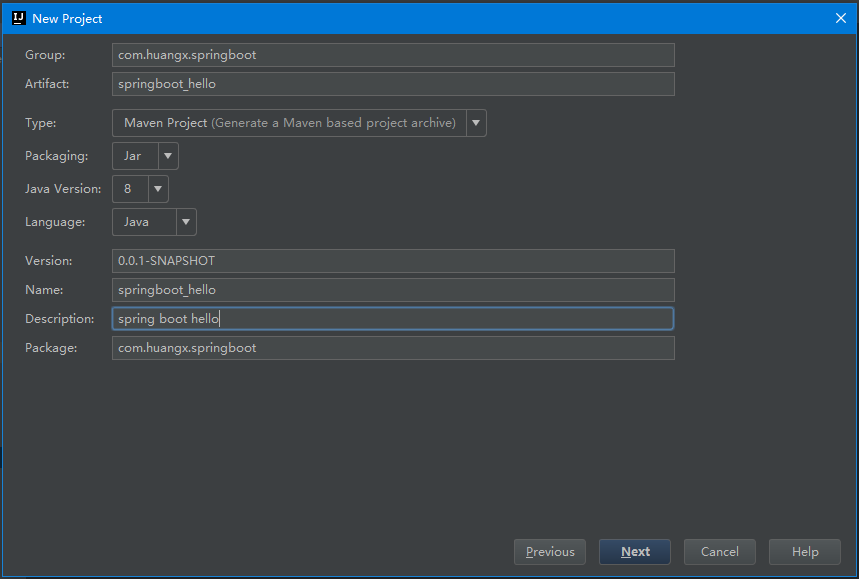859x579 pixels.
Task: Open the Maven Project type combo box
Action: [299, 123]
